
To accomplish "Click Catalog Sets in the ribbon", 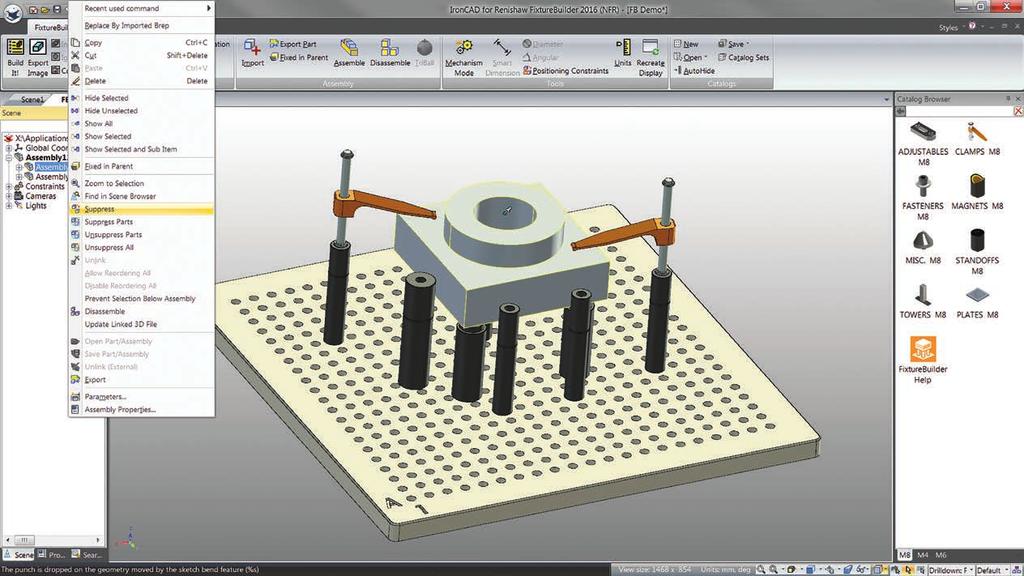I will tap(743, 57).
